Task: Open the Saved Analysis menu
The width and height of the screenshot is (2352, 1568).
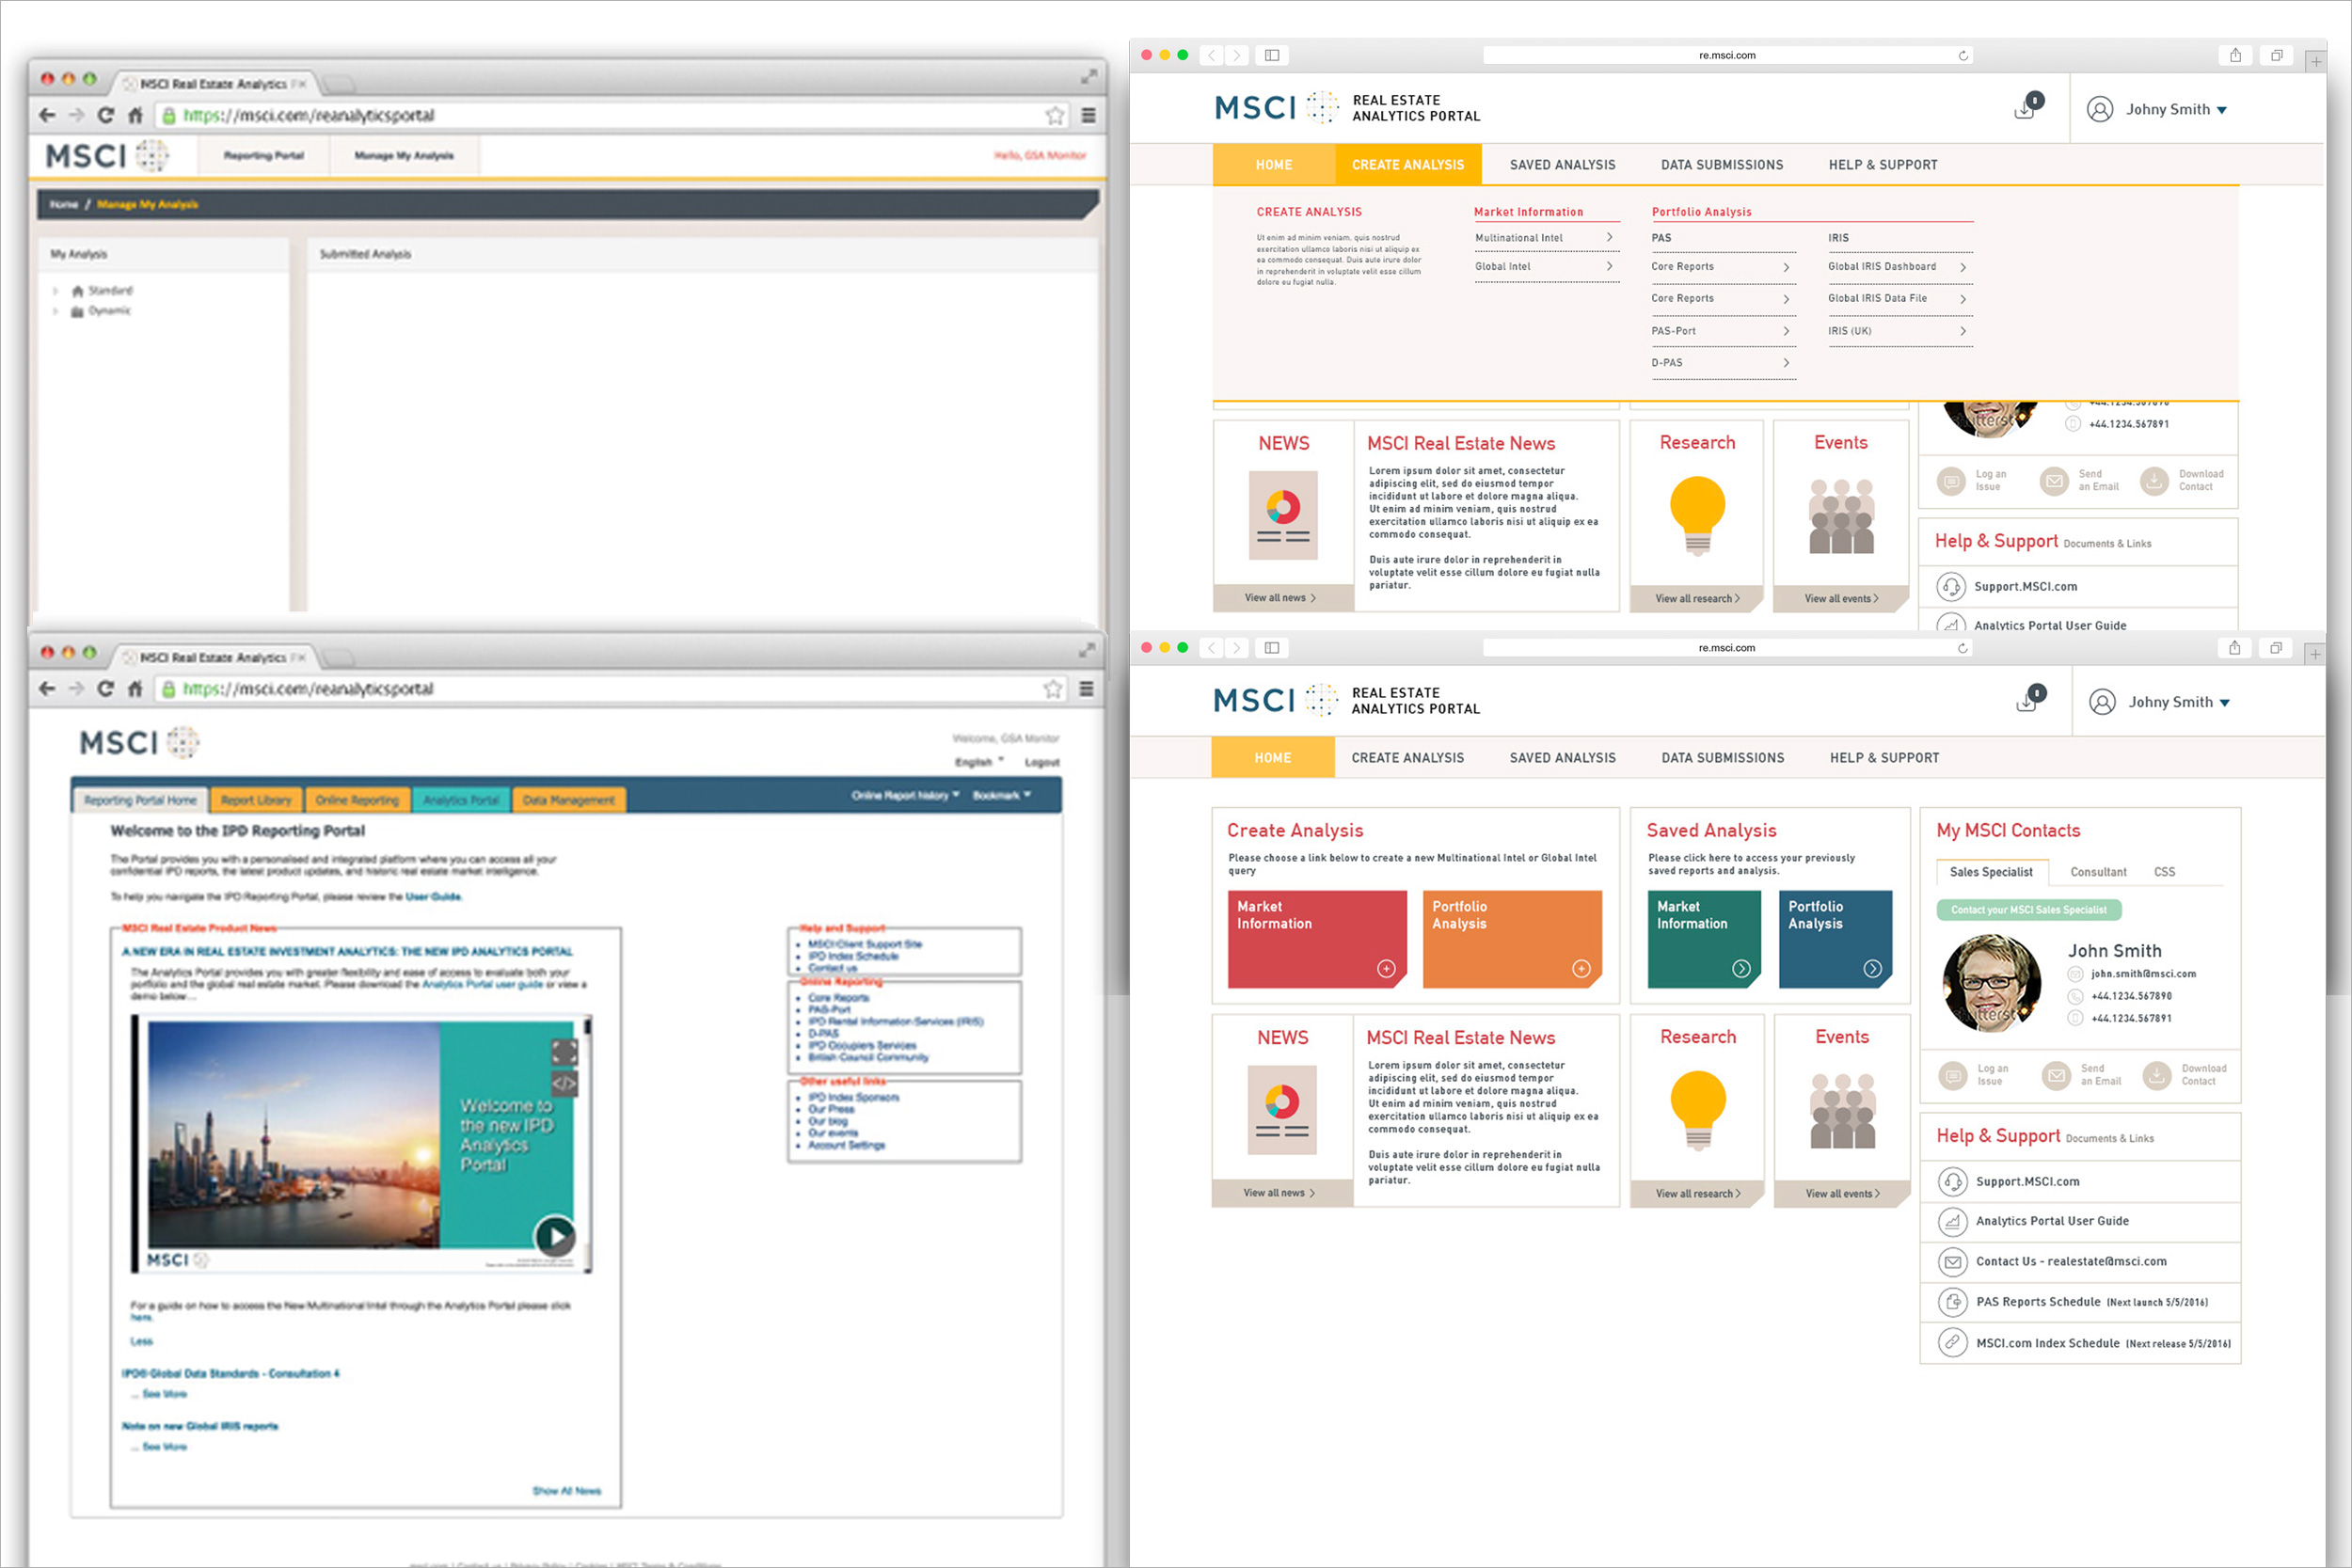Action: (1562, 758)
